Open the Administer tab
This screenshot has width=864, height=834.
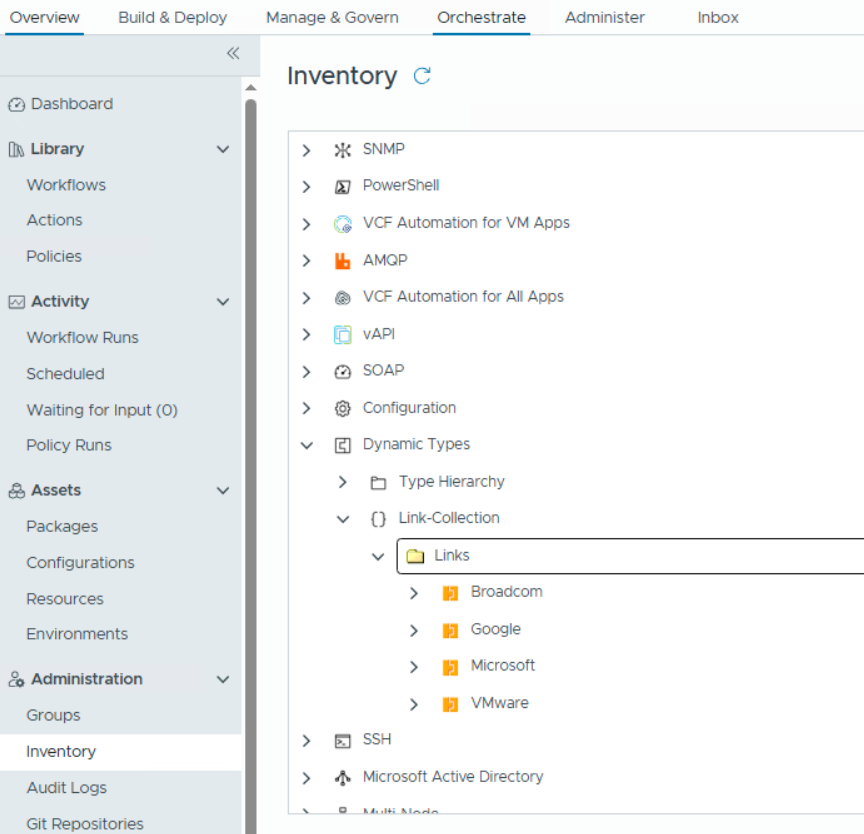(604, 17)
